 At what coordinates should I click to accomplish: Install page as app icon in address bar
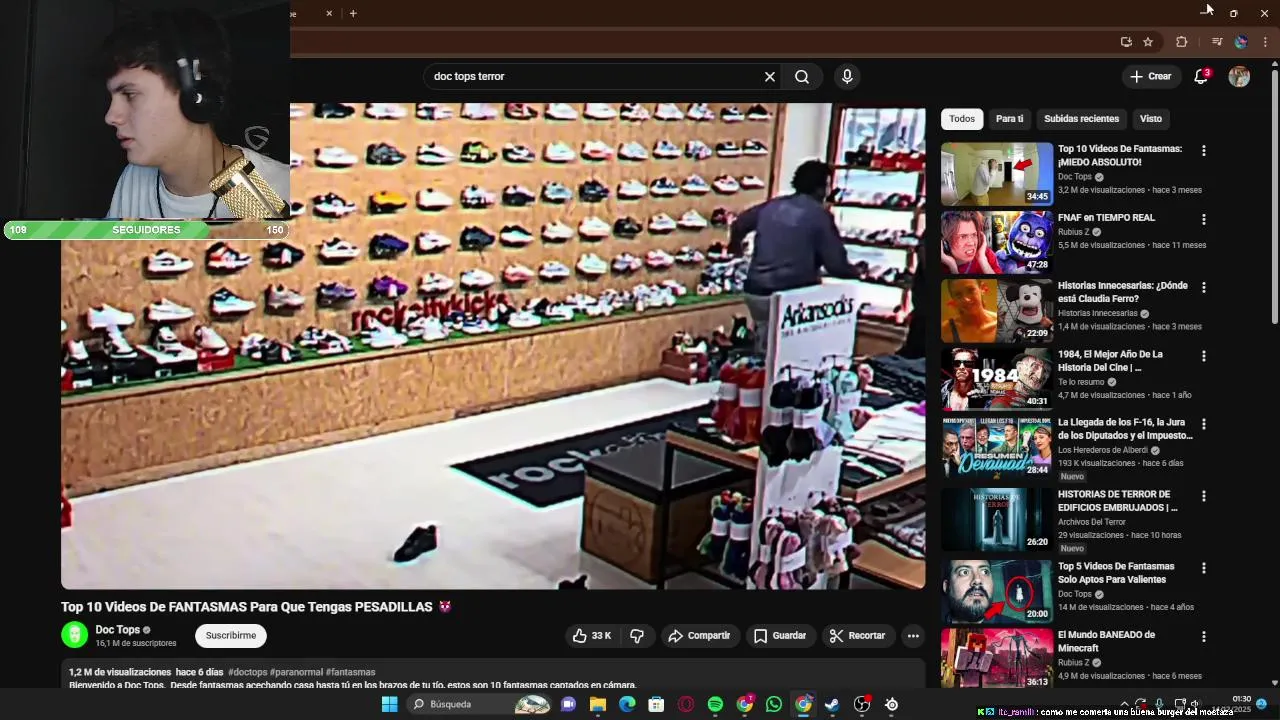pyautogui.click(x=1126, y=42)
